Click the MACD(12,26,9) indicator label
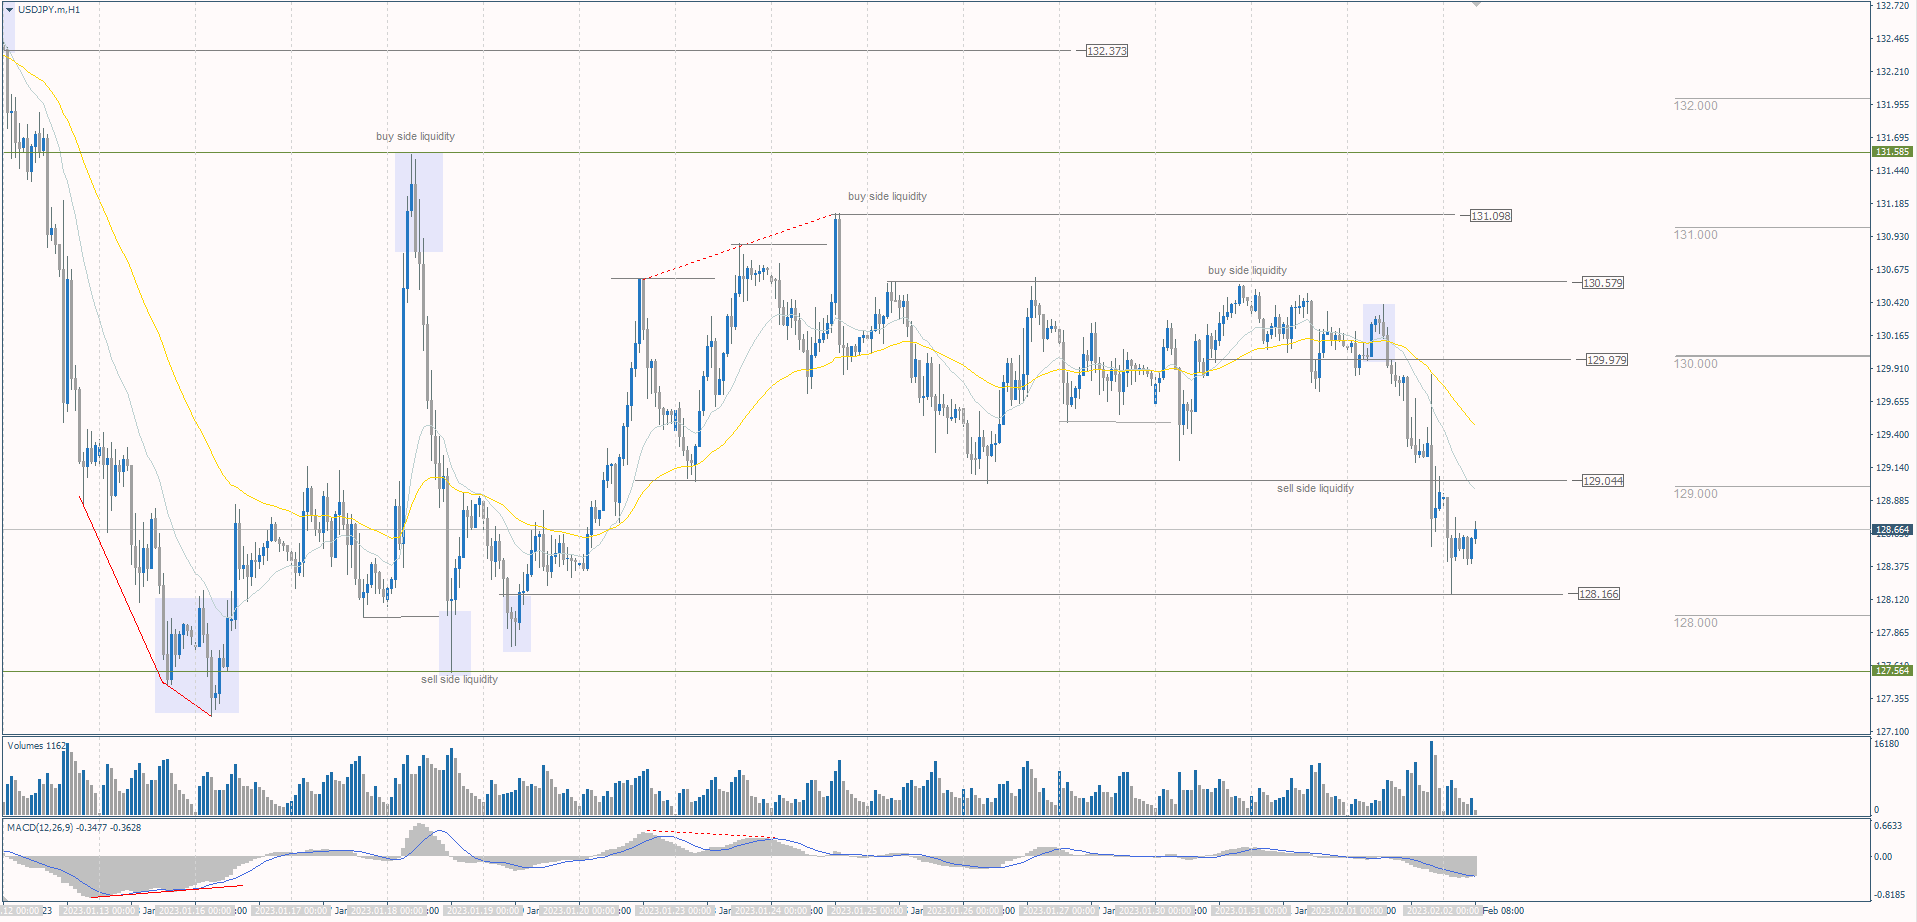This screenshot has width=1917, height=922. [x=74, y=828]
